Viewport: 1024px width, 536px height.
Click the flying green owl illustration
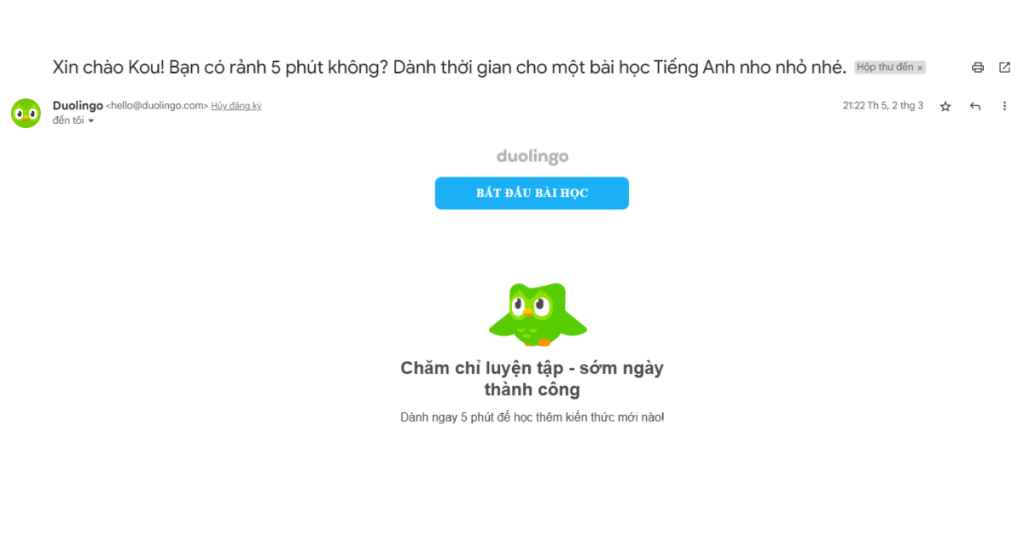click(537, 314)
